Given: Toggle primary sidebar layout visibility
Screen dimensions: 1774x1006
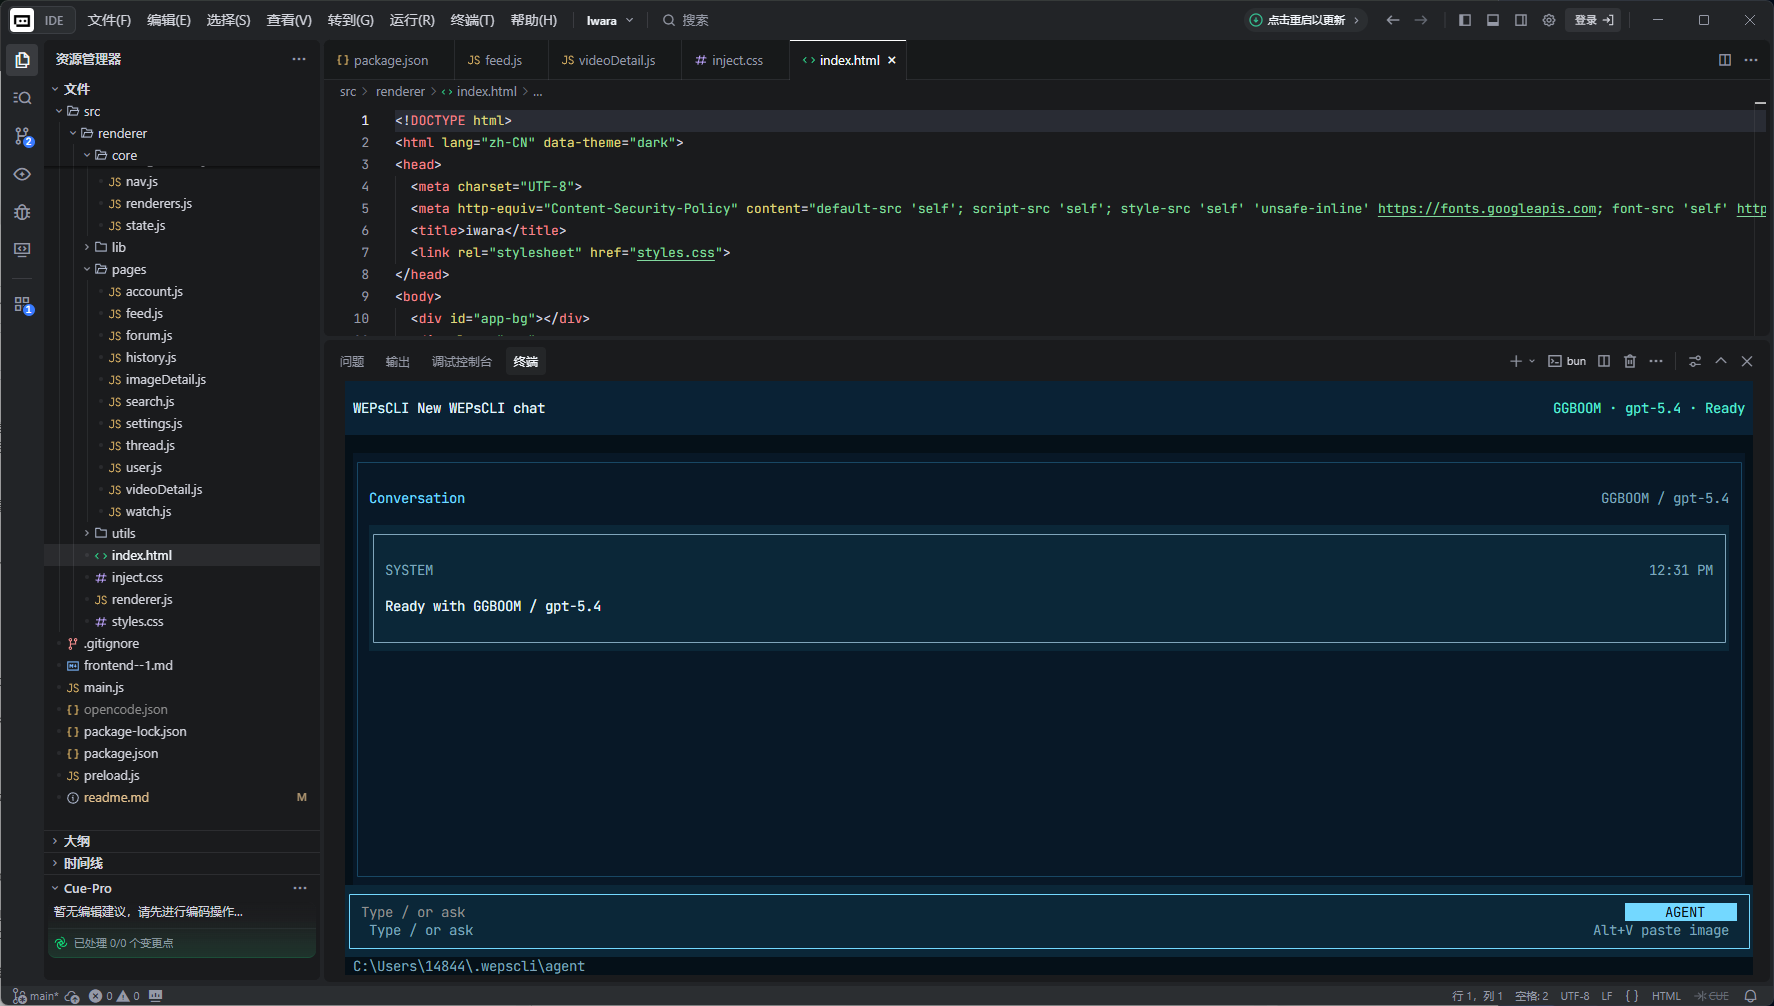Looking at the screenshot, I should coord(1465,20).
